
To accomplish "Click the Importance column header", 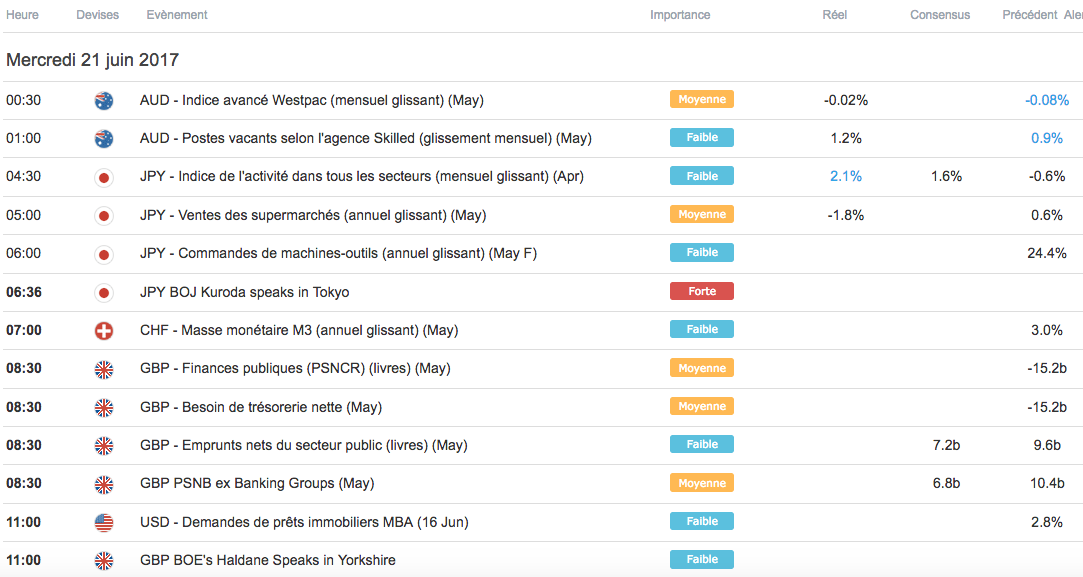I will [680, 15].
